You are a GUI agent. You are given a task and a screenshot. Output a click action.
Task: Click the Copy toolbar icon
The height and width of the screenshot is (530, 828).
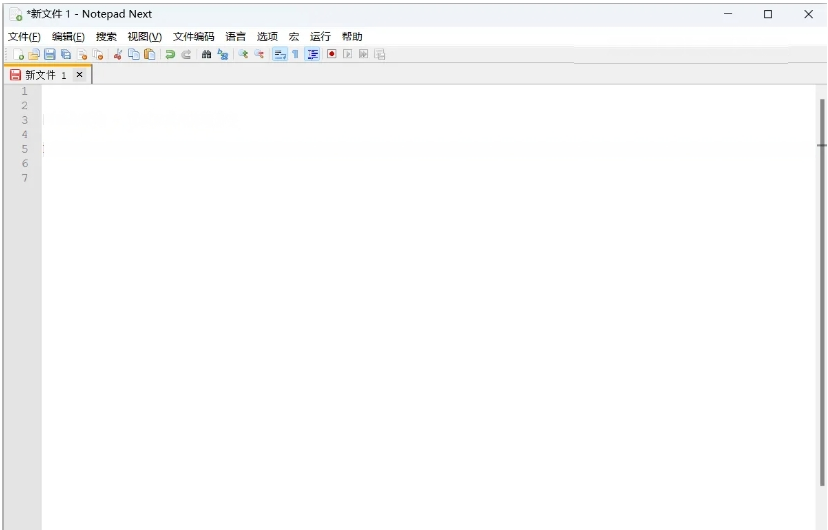(x=134, y=54)
